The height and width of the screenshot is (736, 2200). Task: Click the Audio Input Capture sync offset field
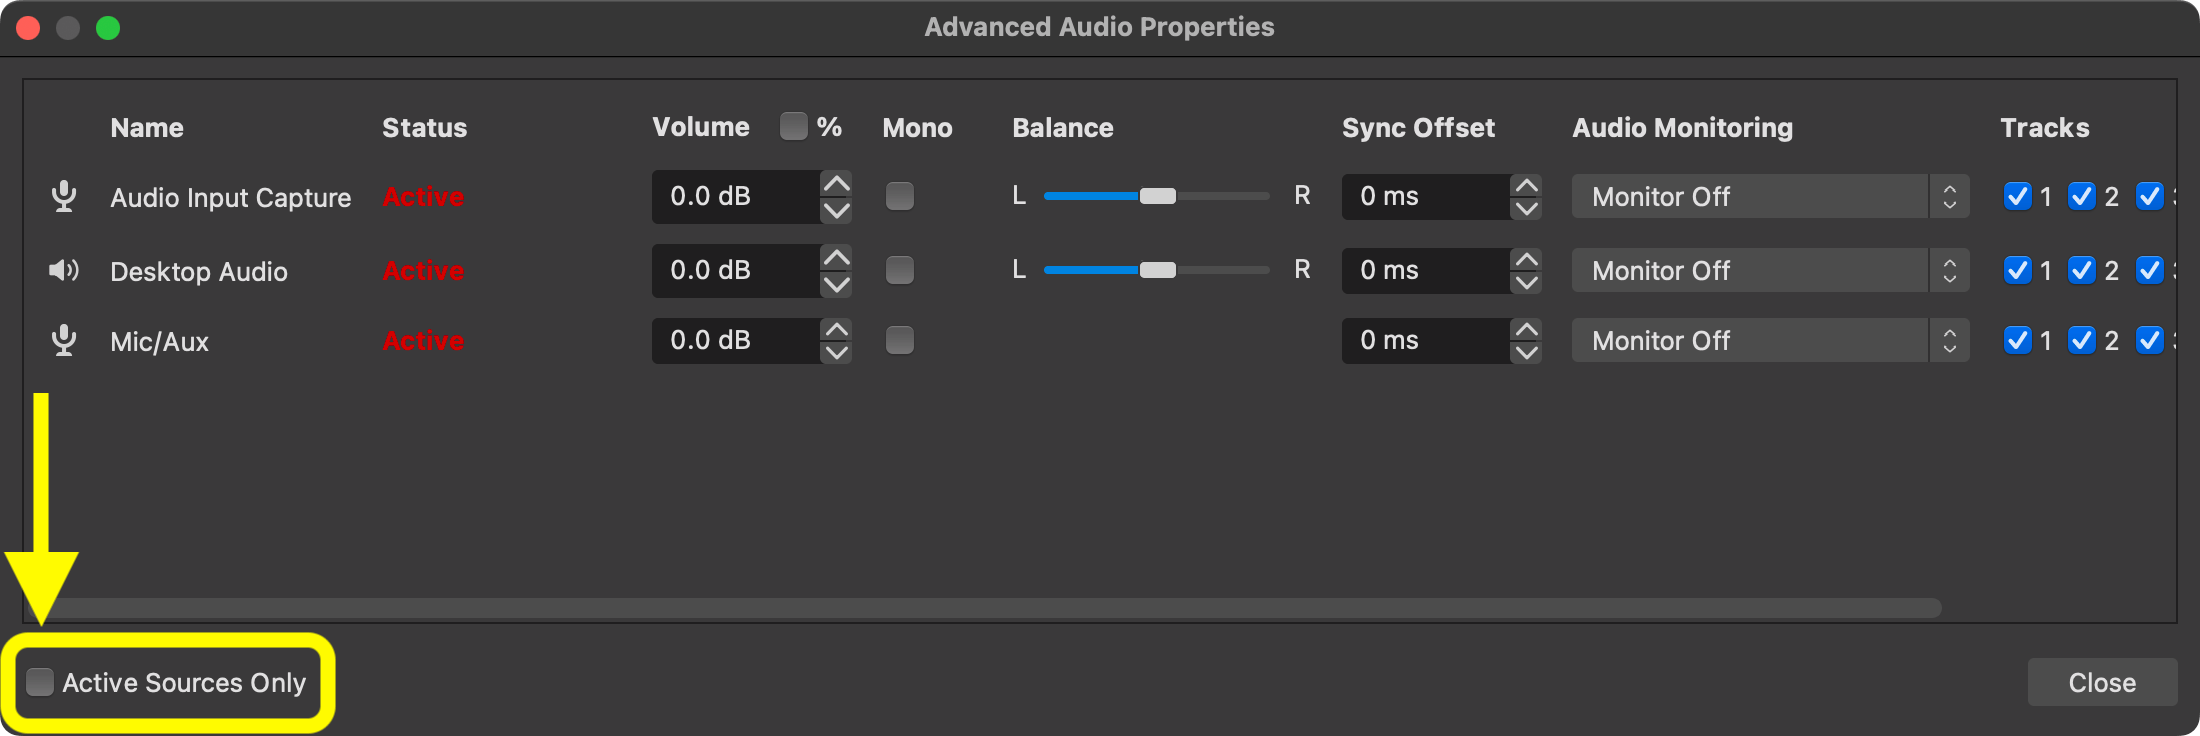click(1426, 196)
